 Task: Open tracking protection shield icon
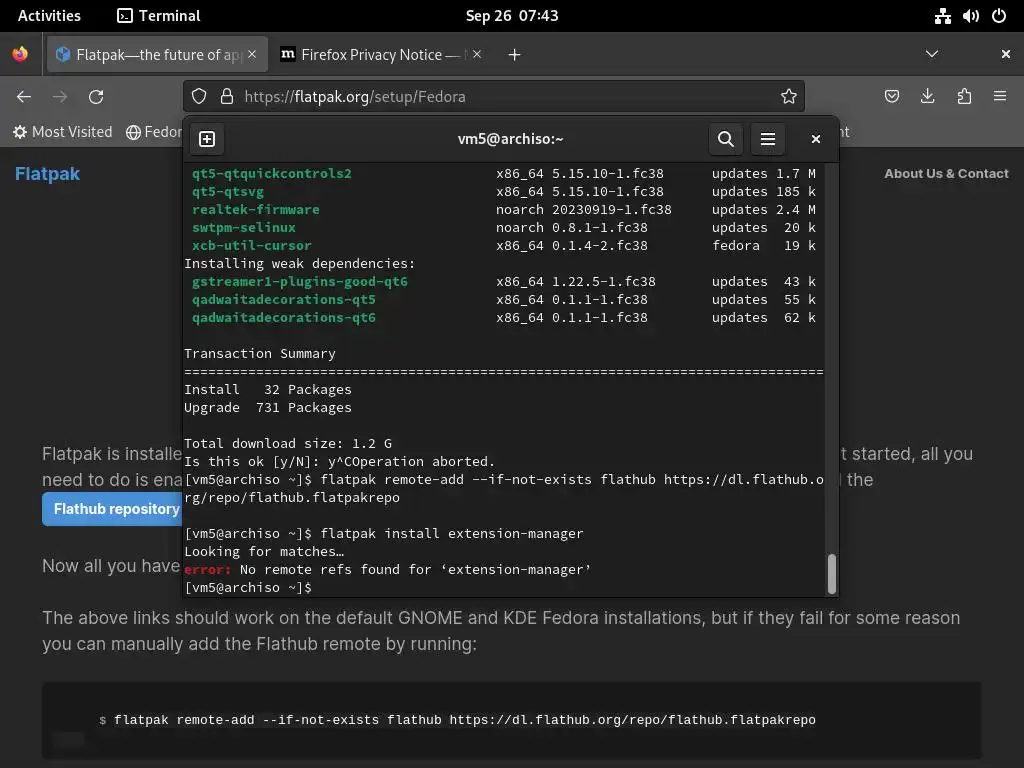point(199,97)
